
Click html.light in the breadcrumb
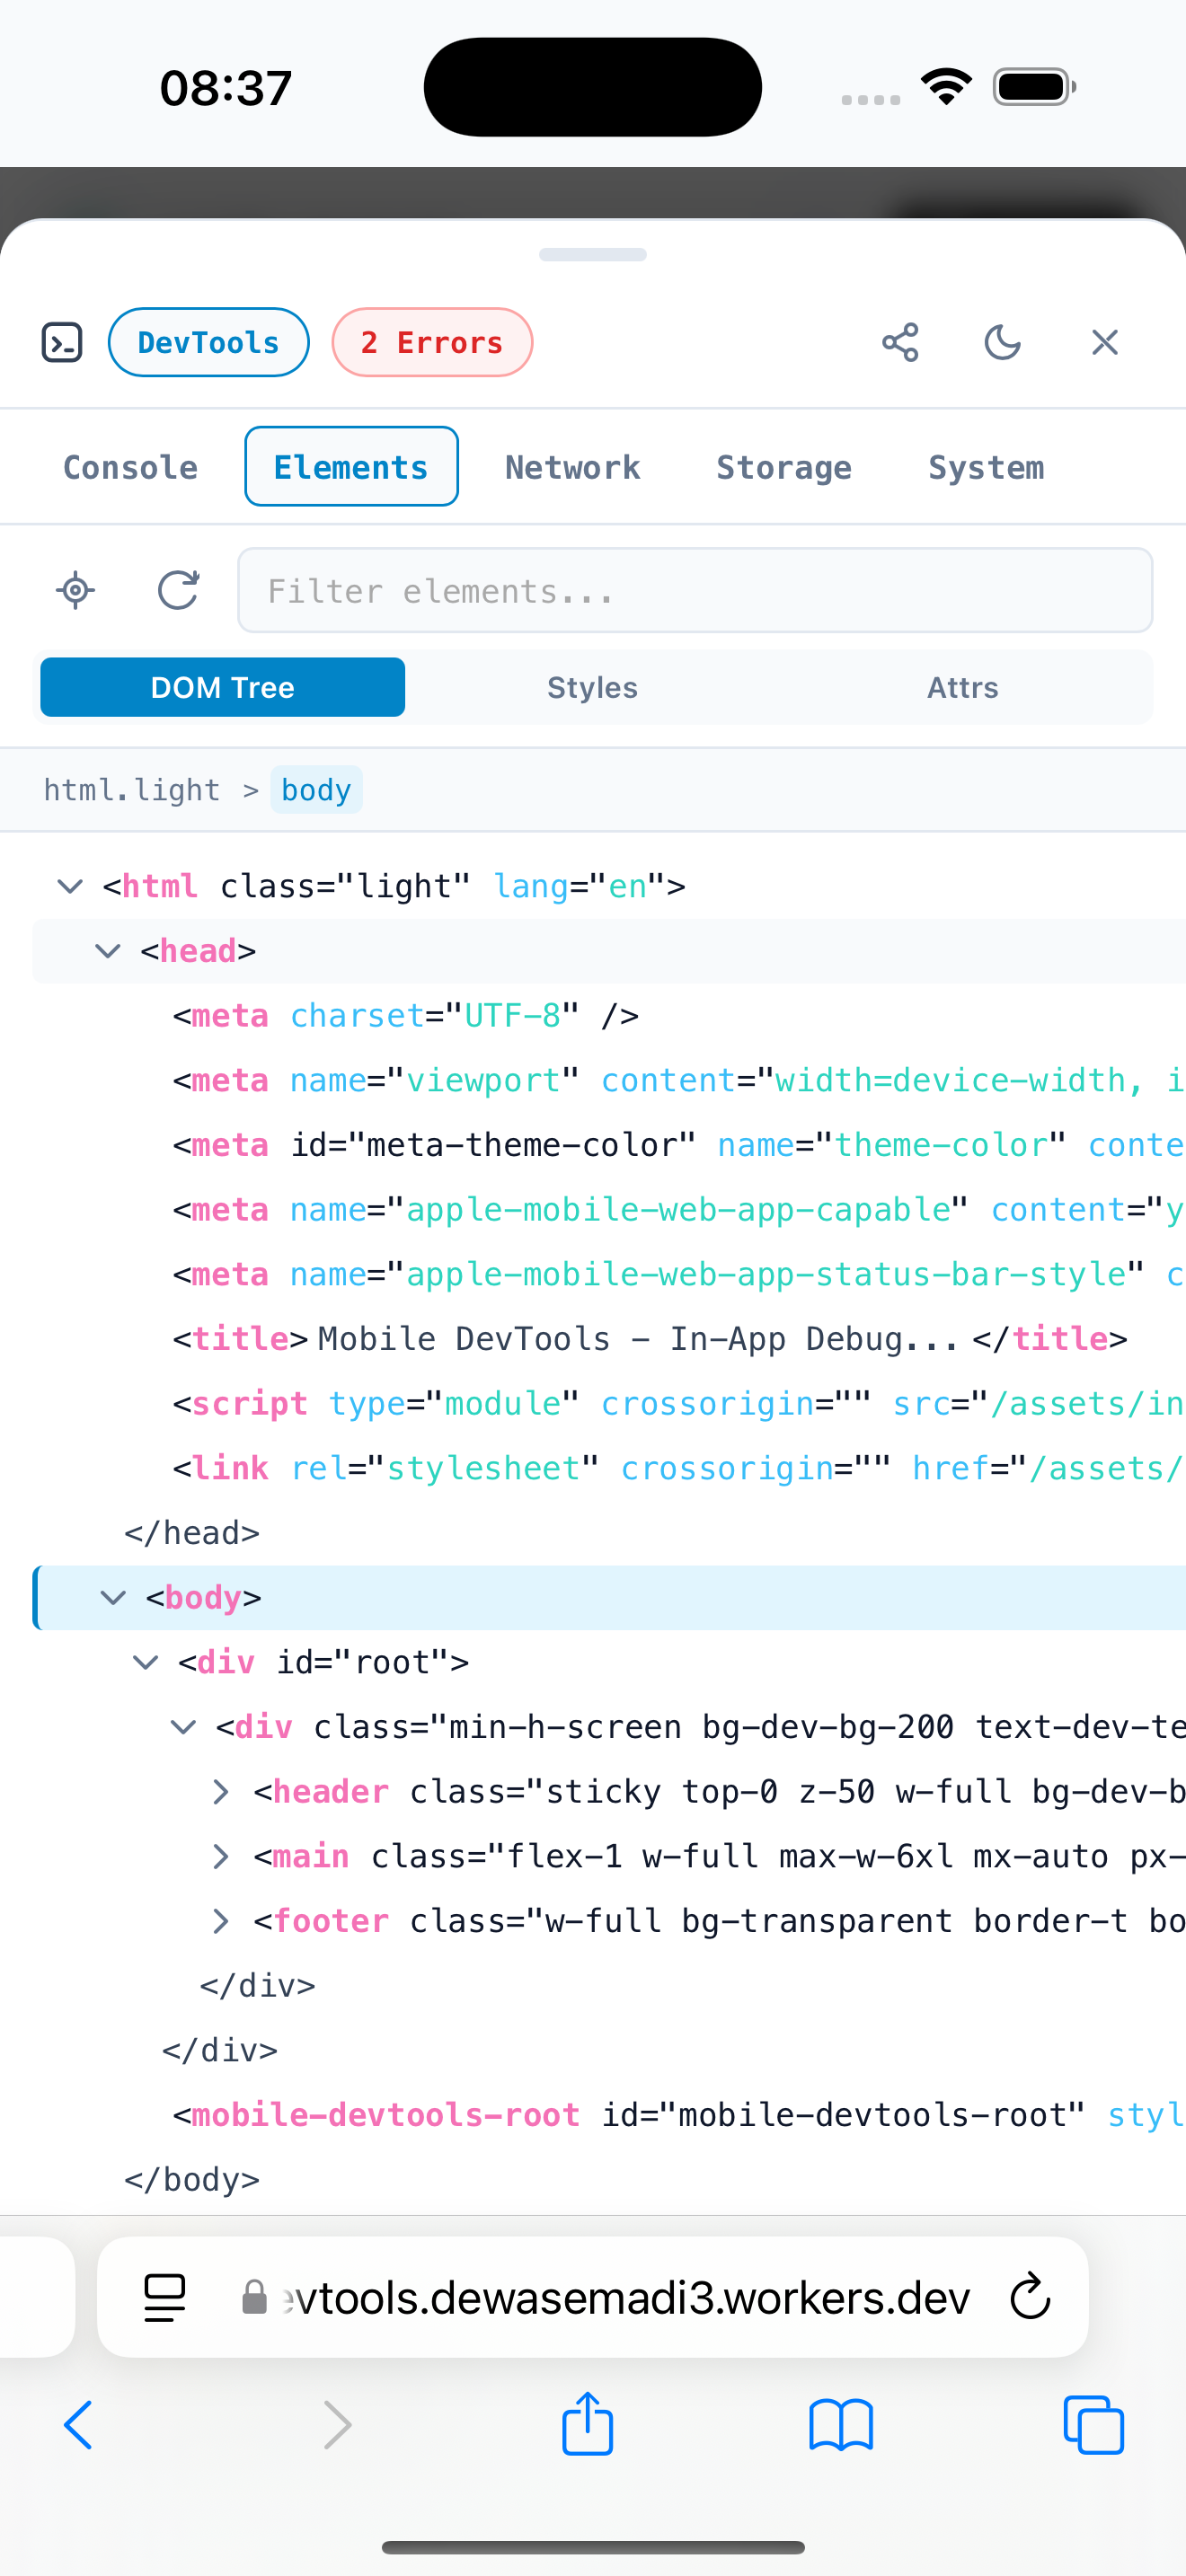tap(131, 790)
